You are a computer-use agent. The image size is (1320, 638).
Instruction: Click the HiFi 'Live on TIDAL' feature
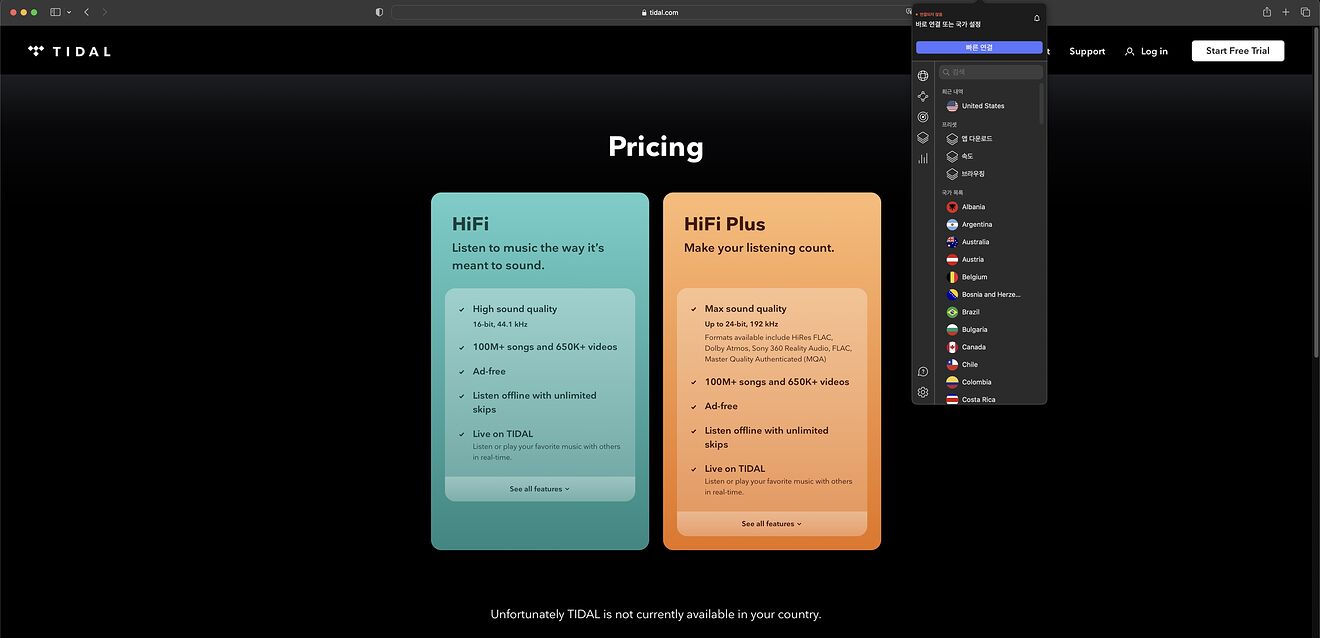click(x=503, y=434)
